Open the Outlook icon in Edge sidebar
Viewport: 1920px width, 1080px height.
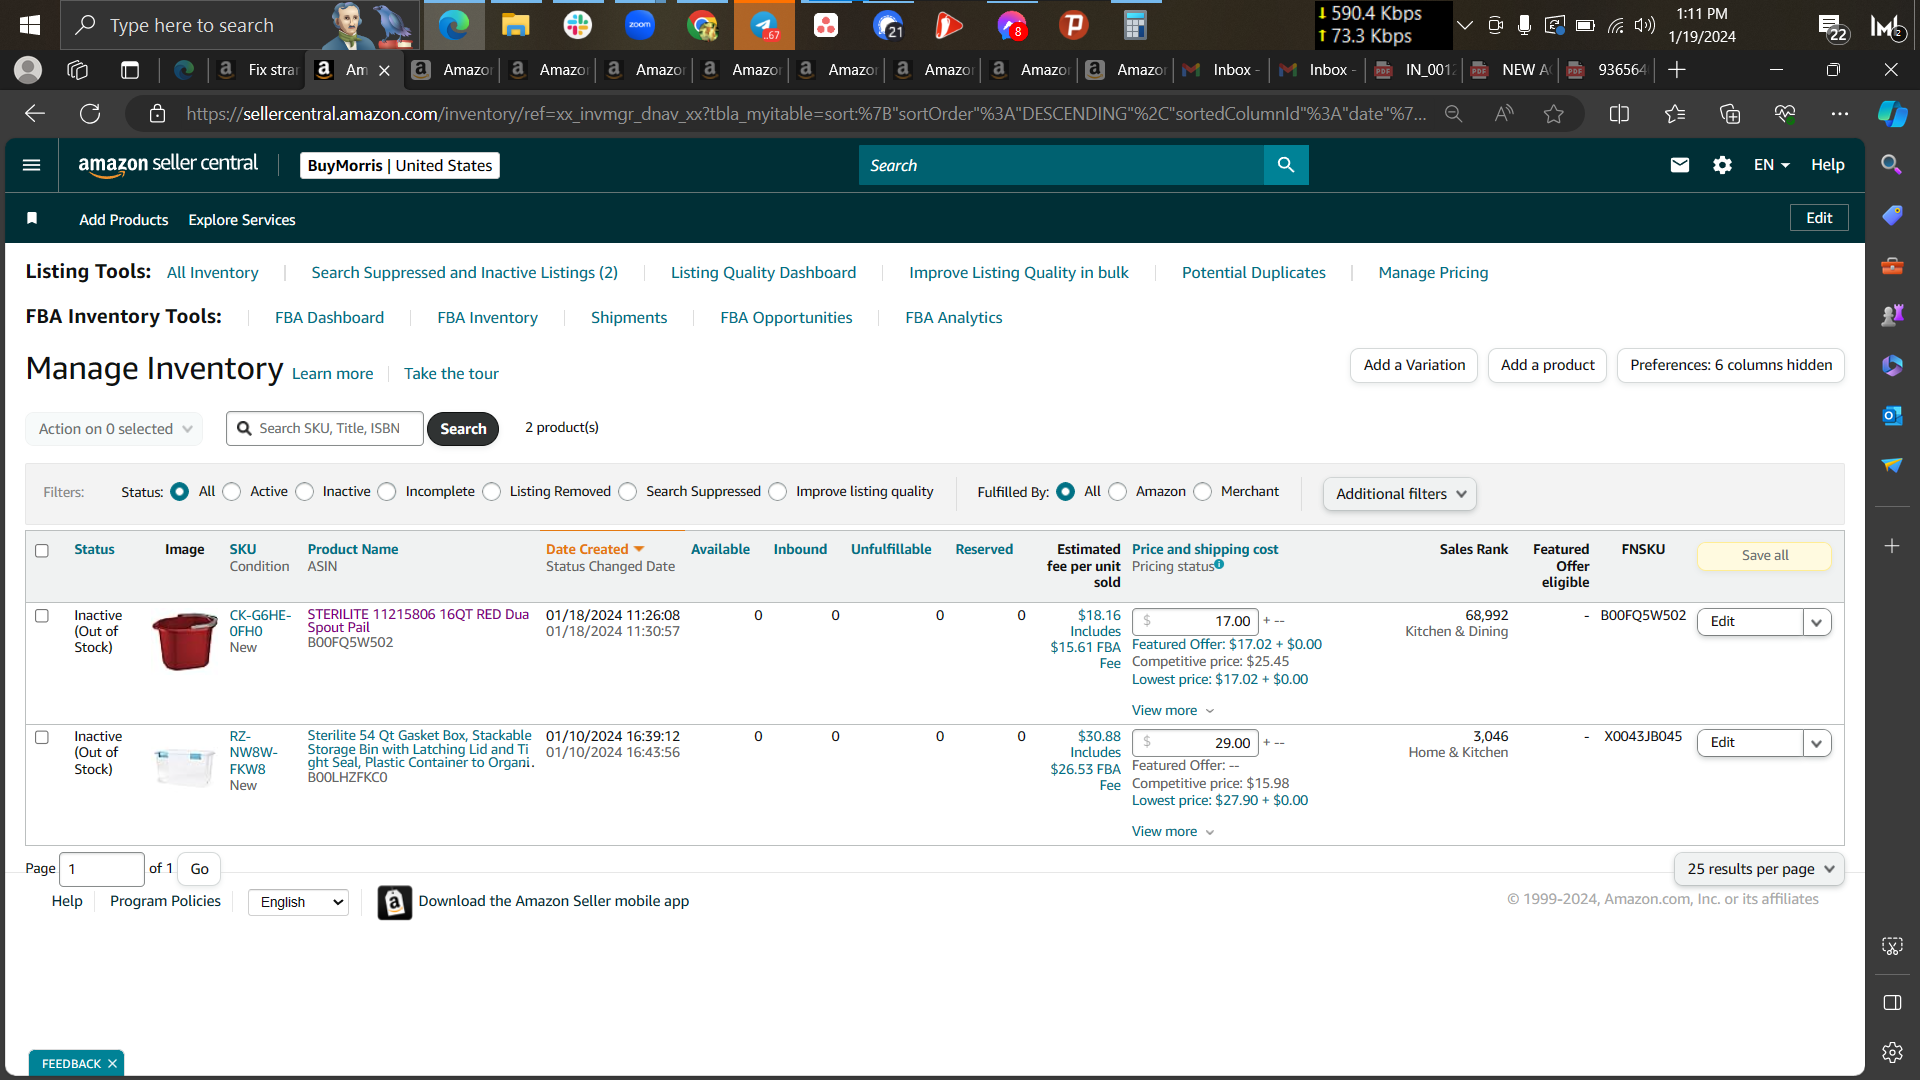pos(1892,415)
